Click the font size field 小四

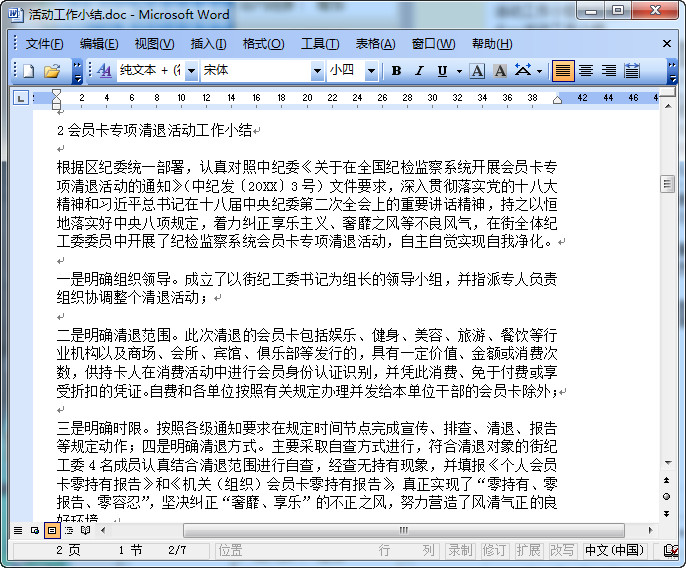click(346, 70)
